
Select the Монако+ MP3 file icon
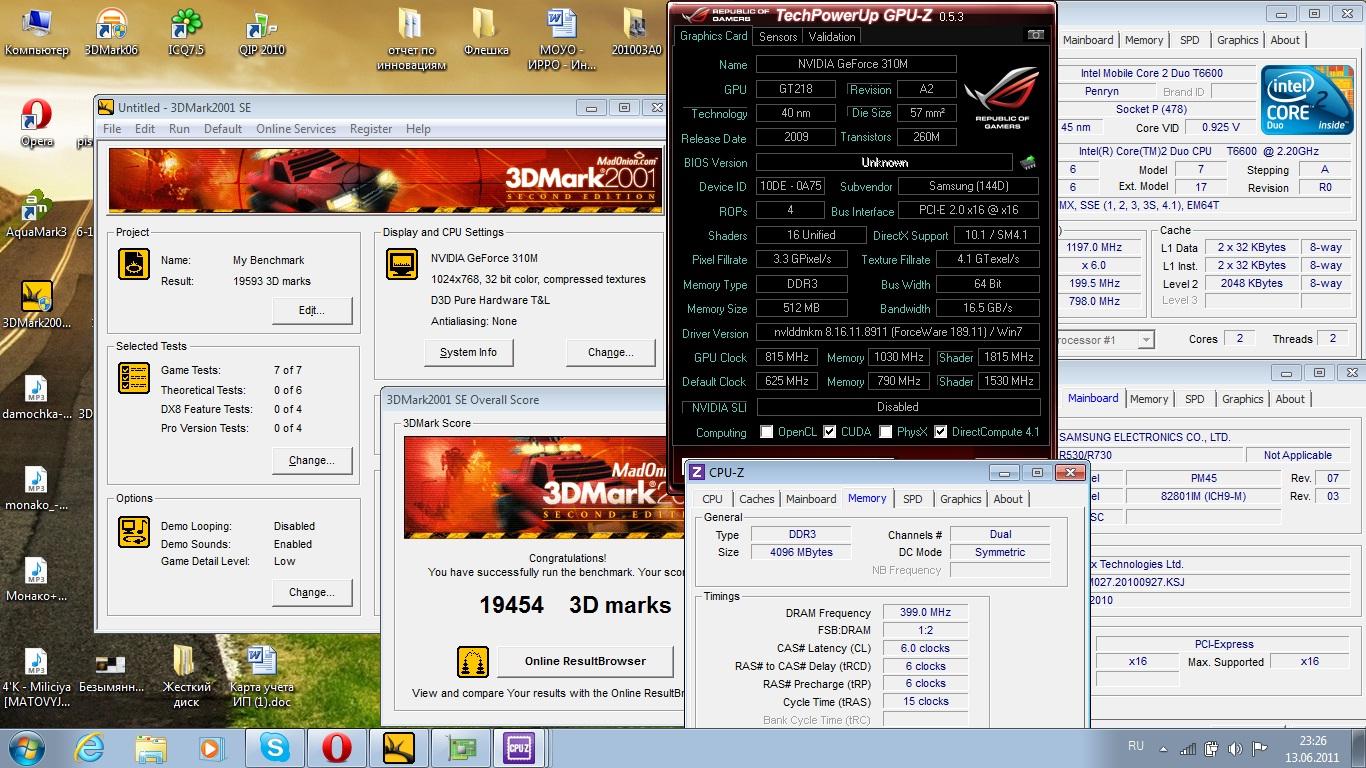[x=36, y=577]
